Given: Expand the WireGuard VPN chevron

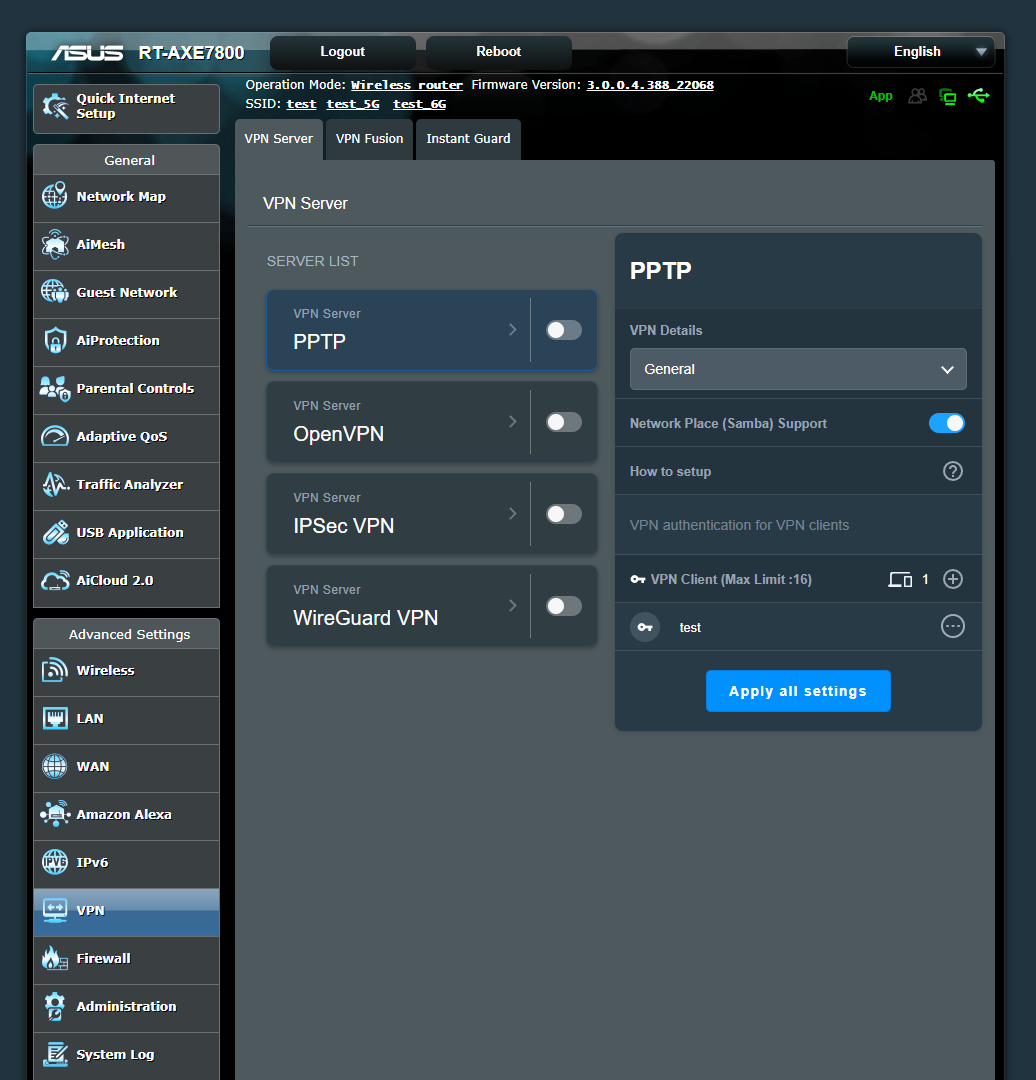Looking at the screenshot, I should coord(512,605).
